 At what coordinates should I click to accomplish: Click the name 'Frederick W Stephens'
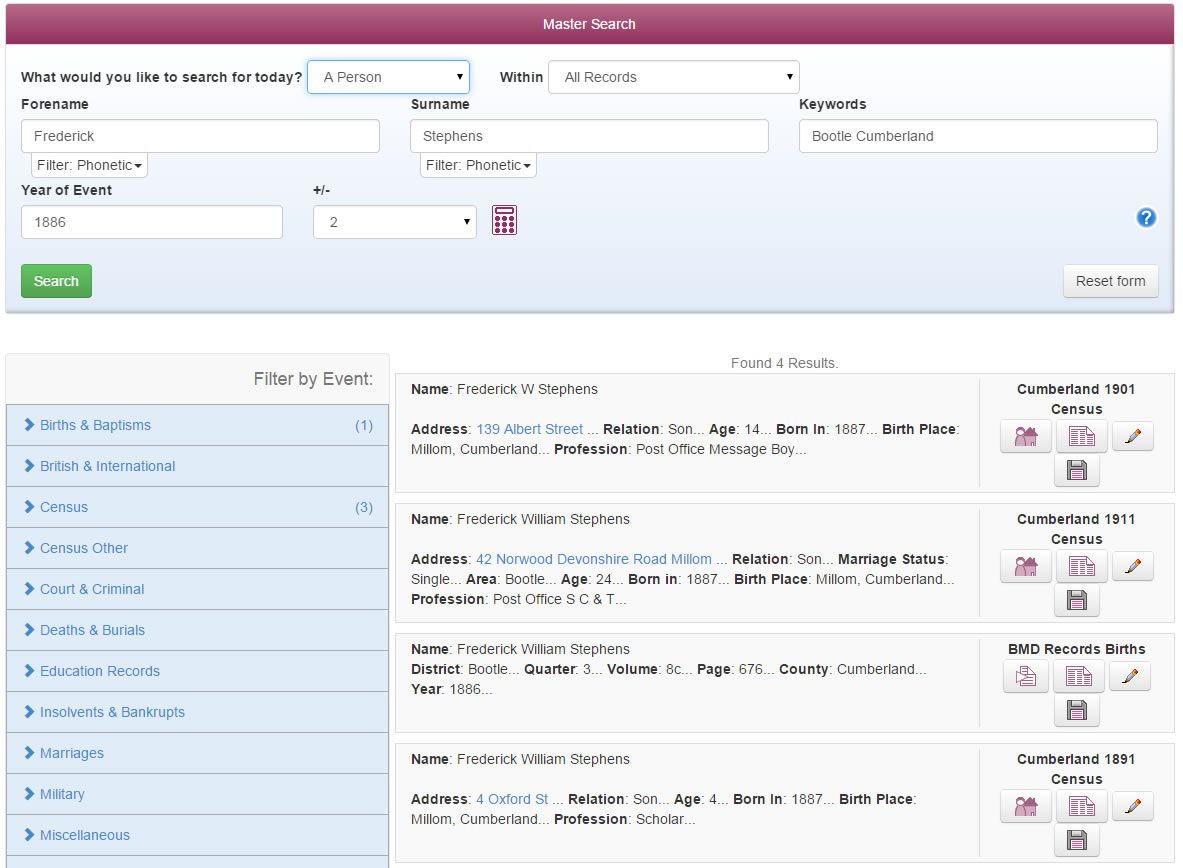[x=527, y=389]
